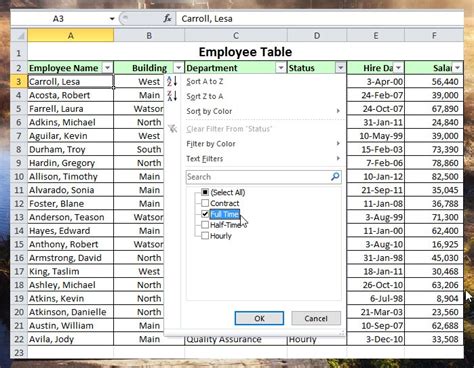474x368 pixels.
Task: Click hire date cell 24-Oct-07
Action: (x=376, y=109)
